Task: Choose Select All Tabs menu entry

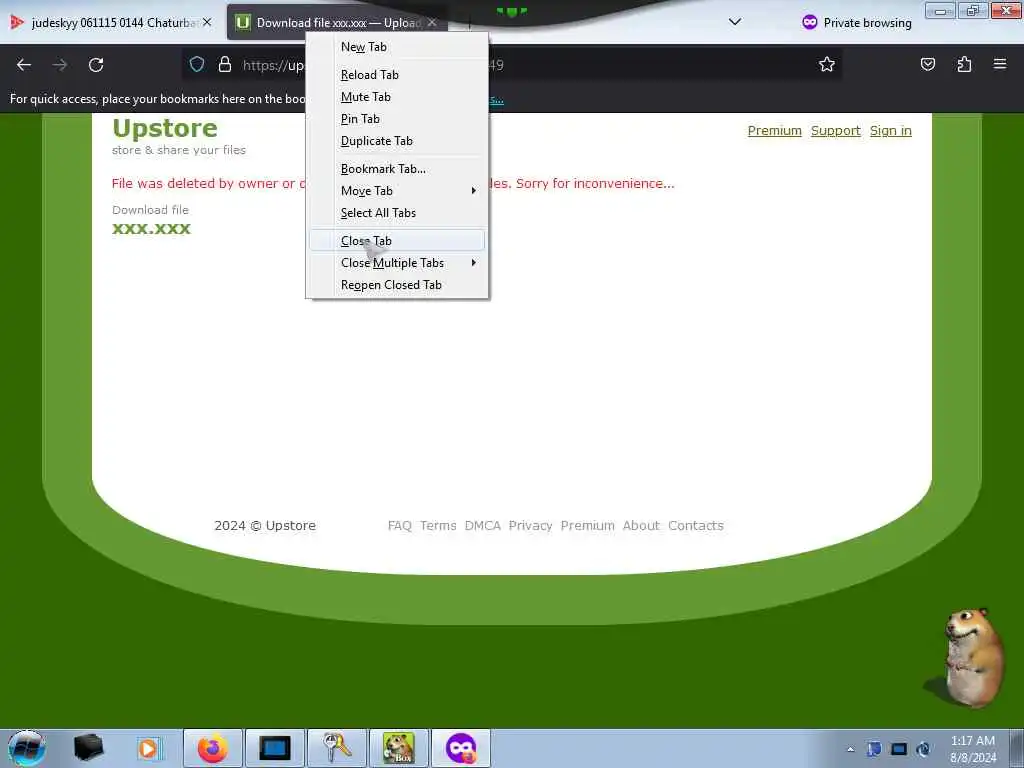Action: 397,213
